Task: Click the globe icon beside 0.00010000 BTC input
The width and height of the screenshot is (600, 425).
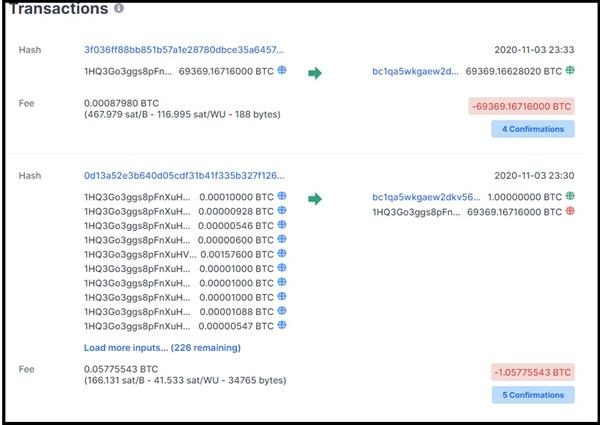Action: click(282, 196)
